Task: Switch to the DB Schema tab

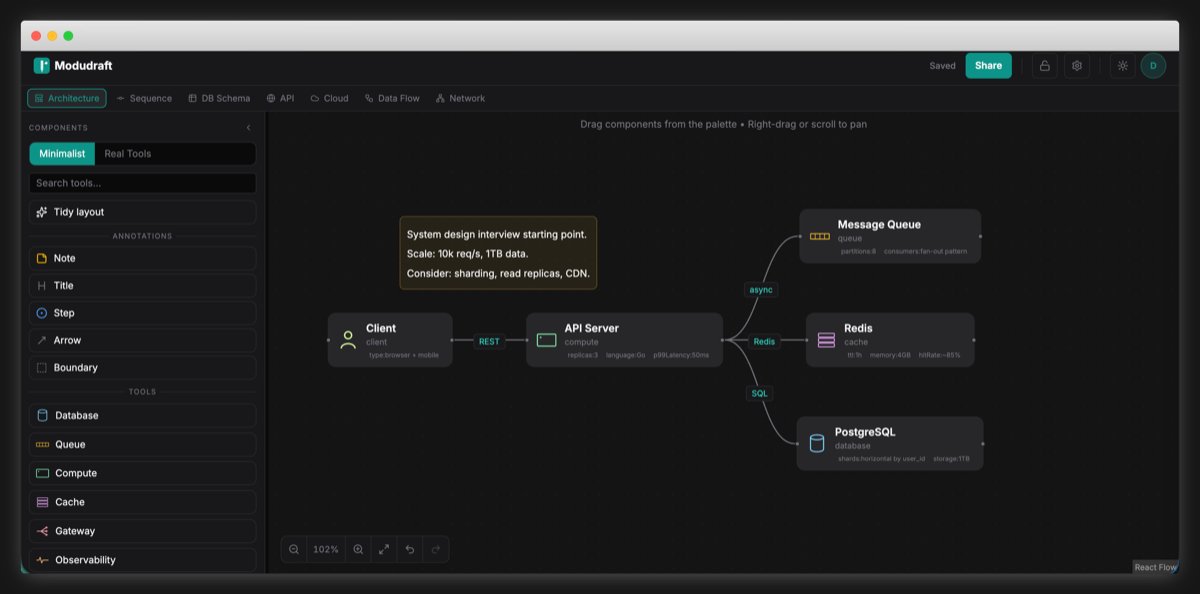Action: [219, 98]
